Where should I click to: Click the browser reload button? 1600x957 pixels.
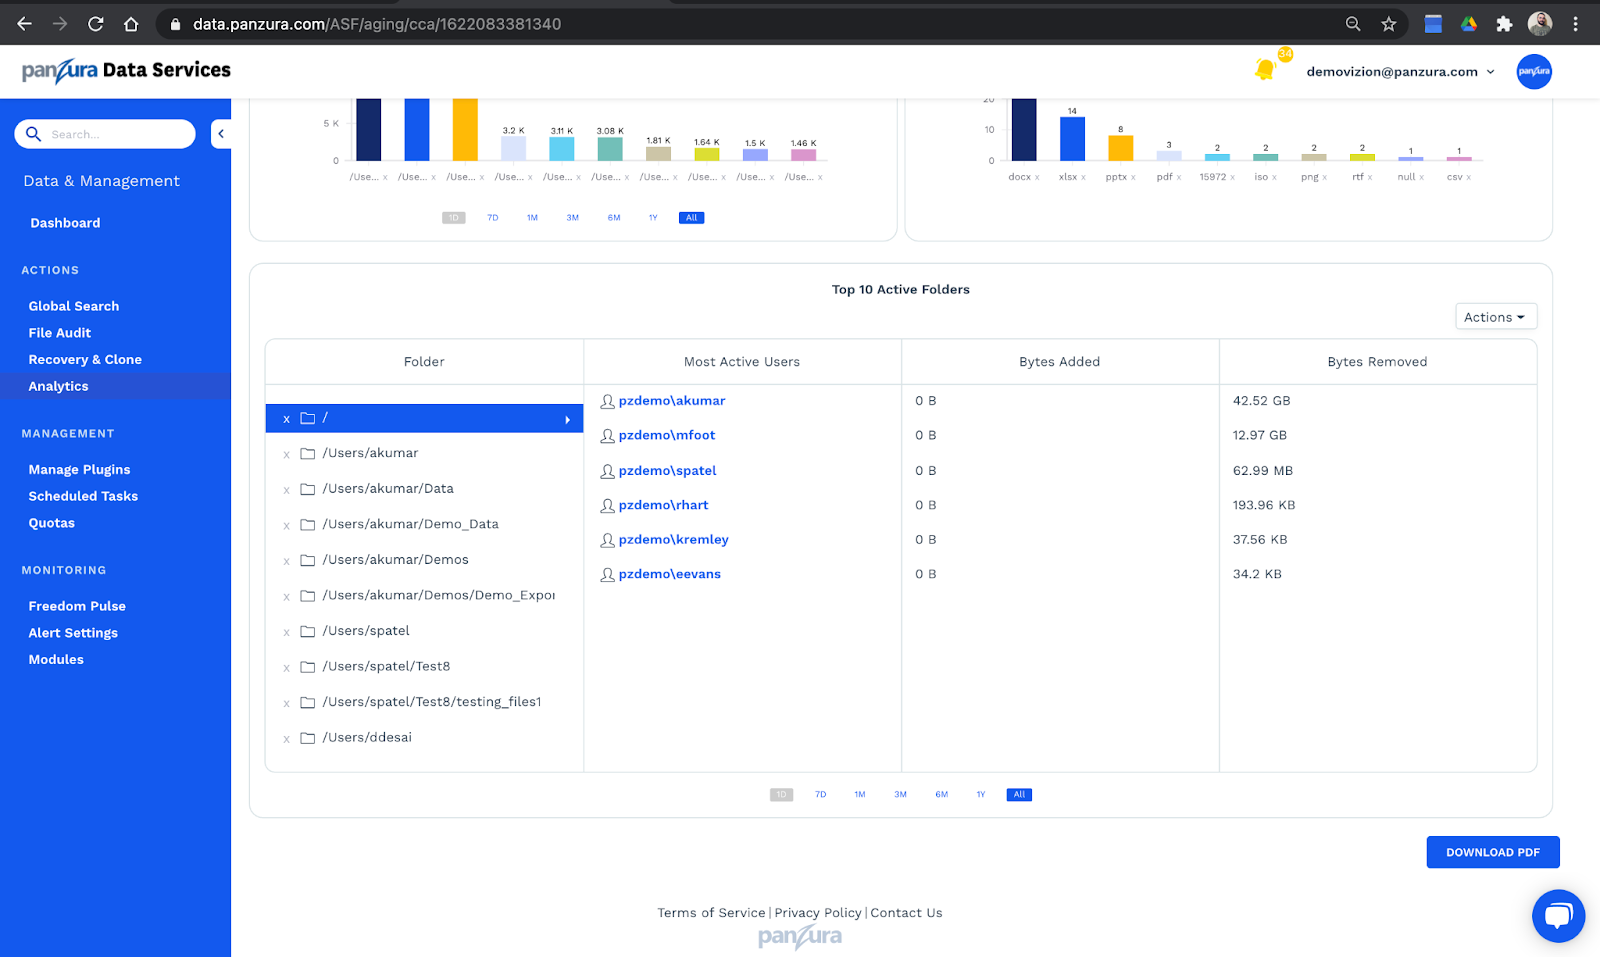(96, 24)
